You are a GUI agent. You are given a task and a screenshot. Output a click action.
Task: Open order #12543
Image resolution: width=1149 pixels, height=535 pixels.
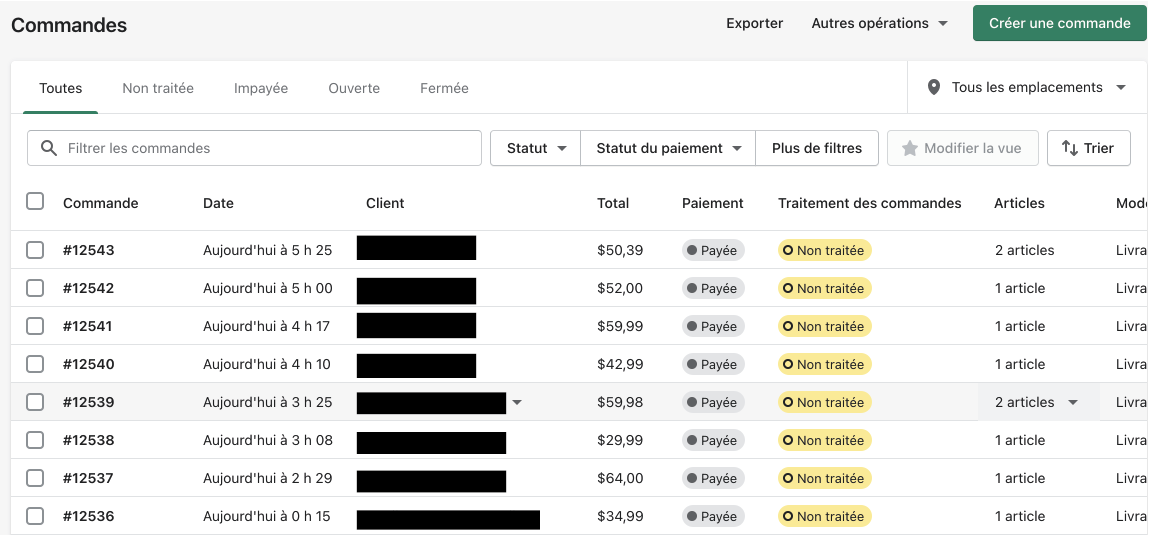[x=89, y=251]
